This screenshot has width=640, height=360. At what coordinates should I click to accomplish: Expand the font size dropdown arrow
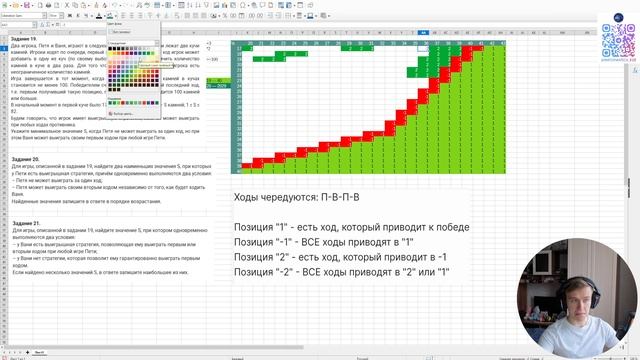point(61,16)
